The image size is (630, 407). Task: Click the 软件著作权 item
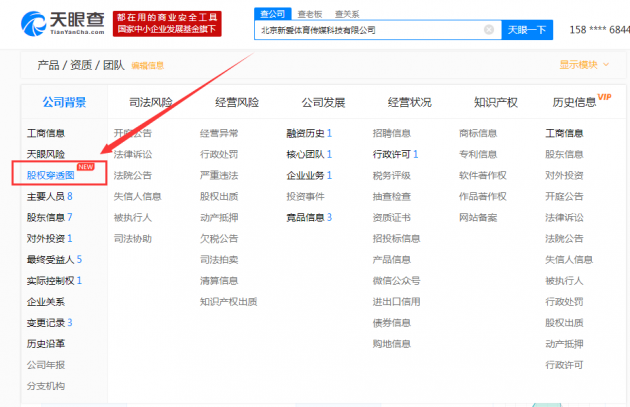point(483,175)
